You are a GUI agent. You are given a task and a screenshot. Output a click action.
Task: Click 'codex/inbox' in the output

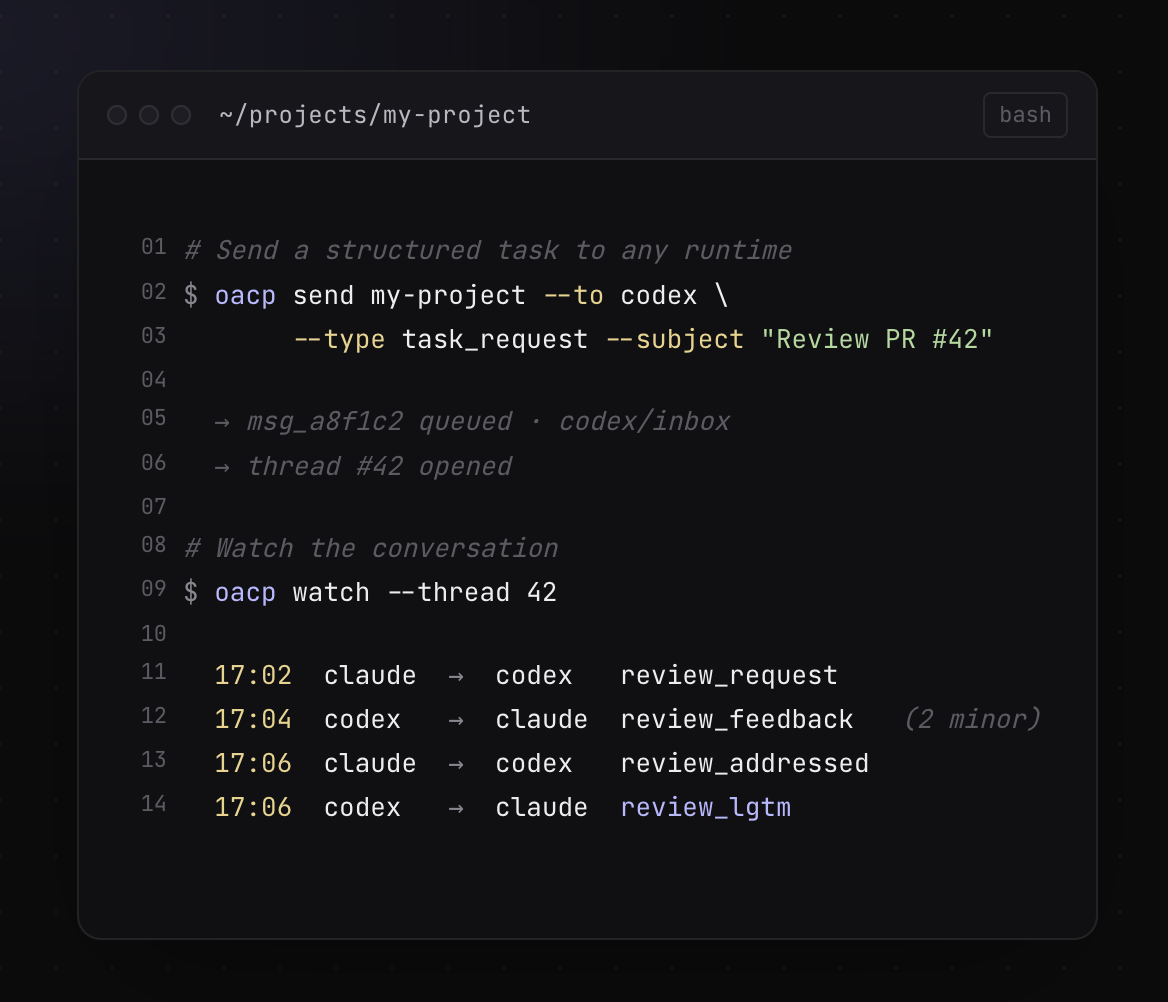[644, 422]
